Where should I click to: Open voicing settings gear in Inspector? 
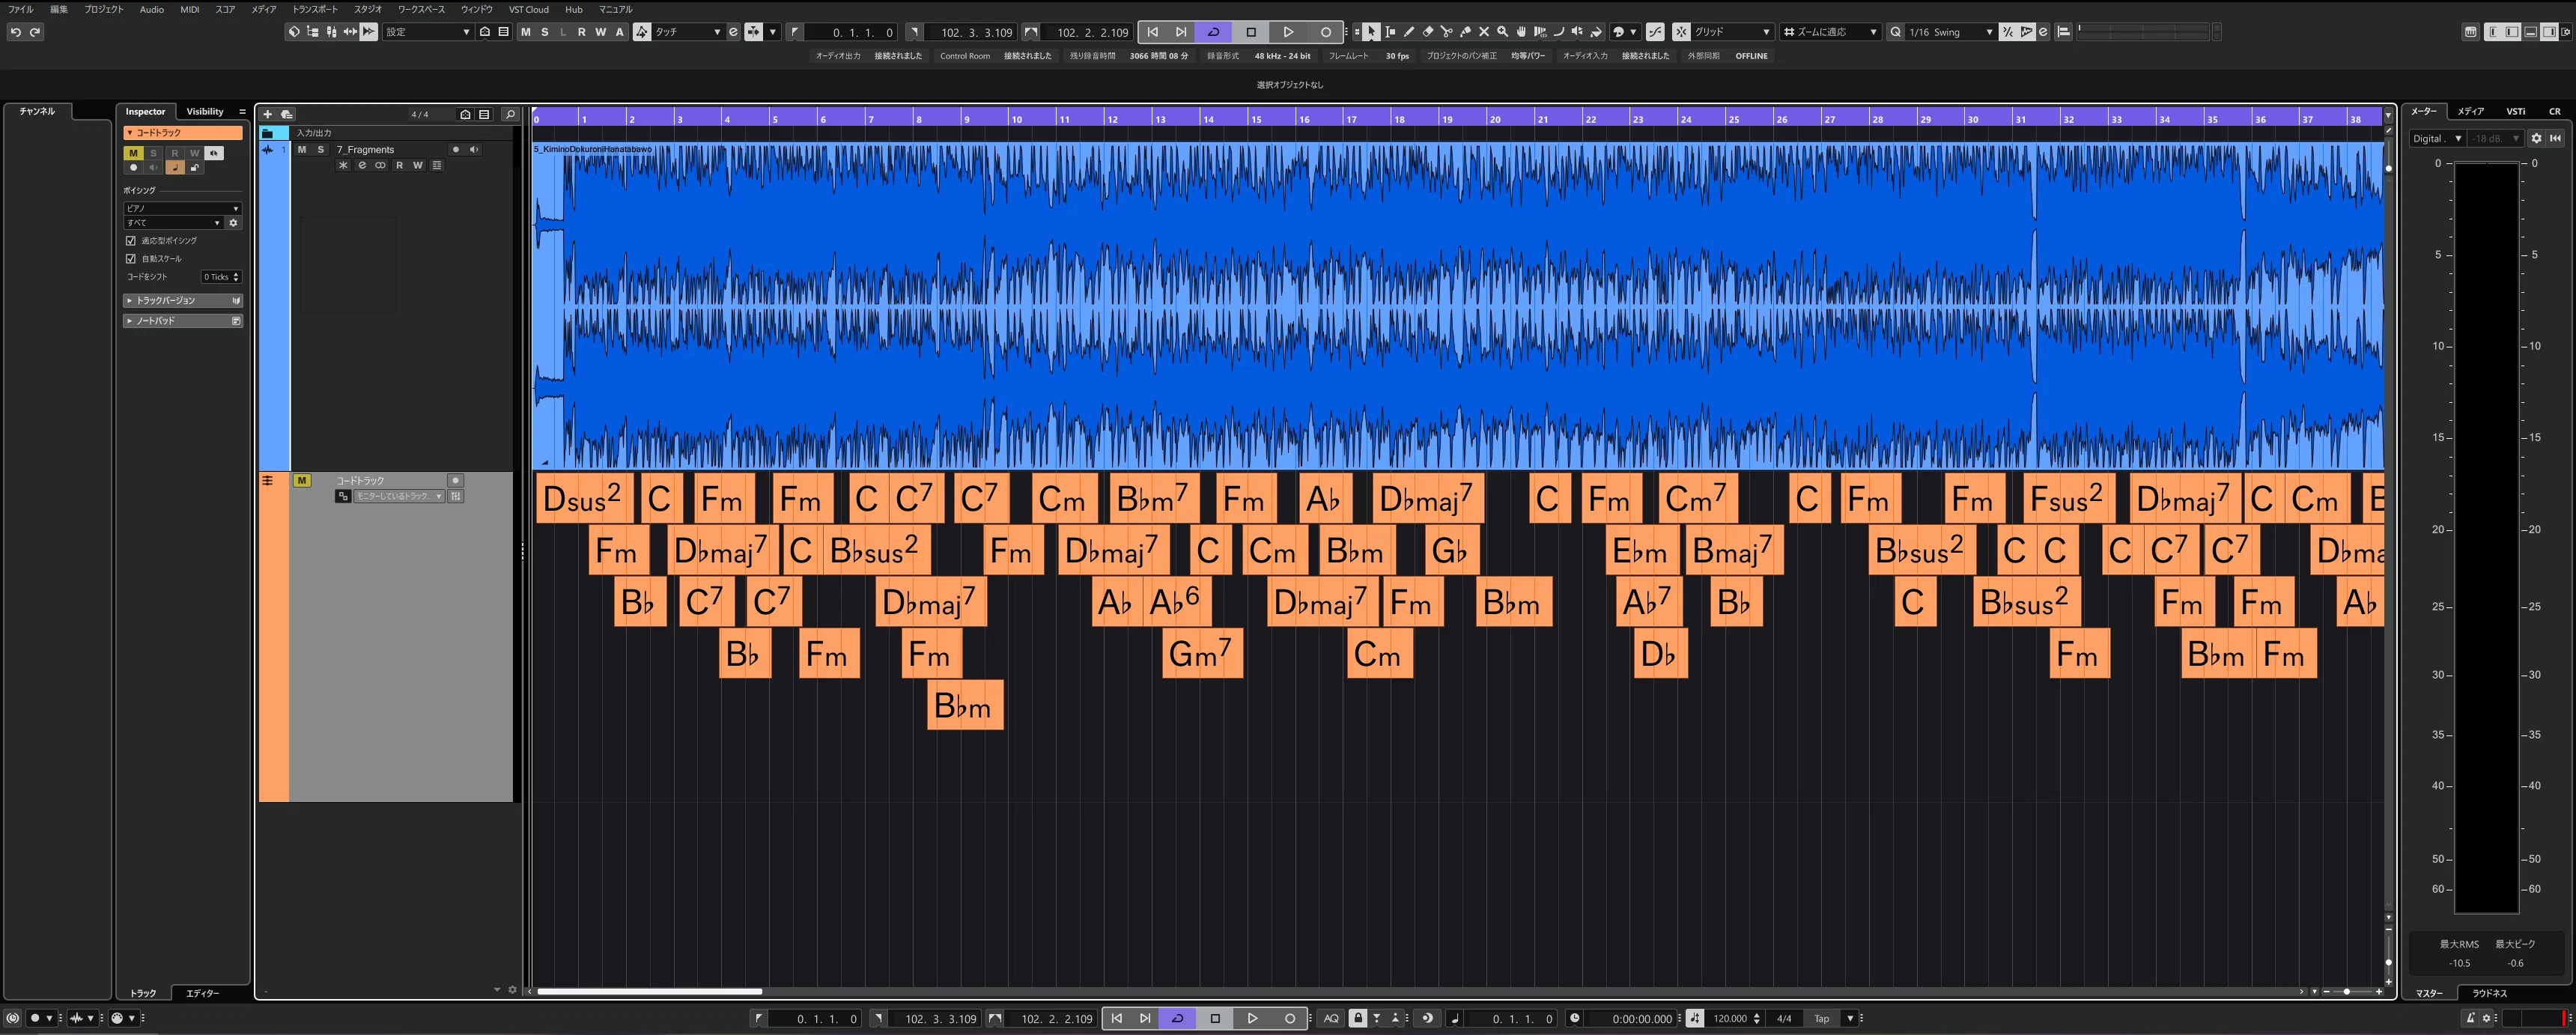[233, 223]
